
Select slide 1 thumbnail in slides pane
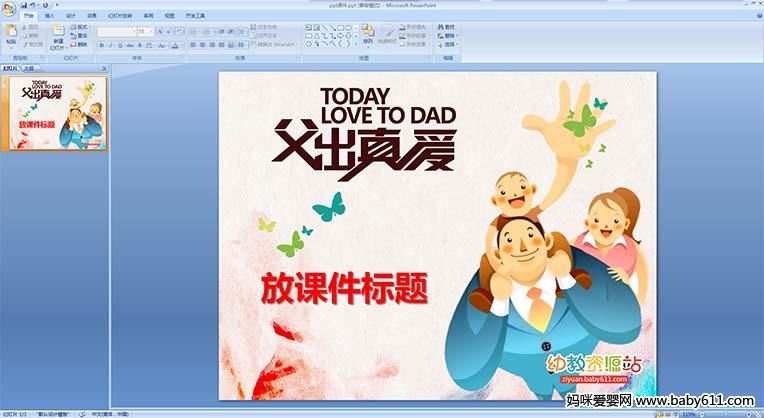click(59, 113)
